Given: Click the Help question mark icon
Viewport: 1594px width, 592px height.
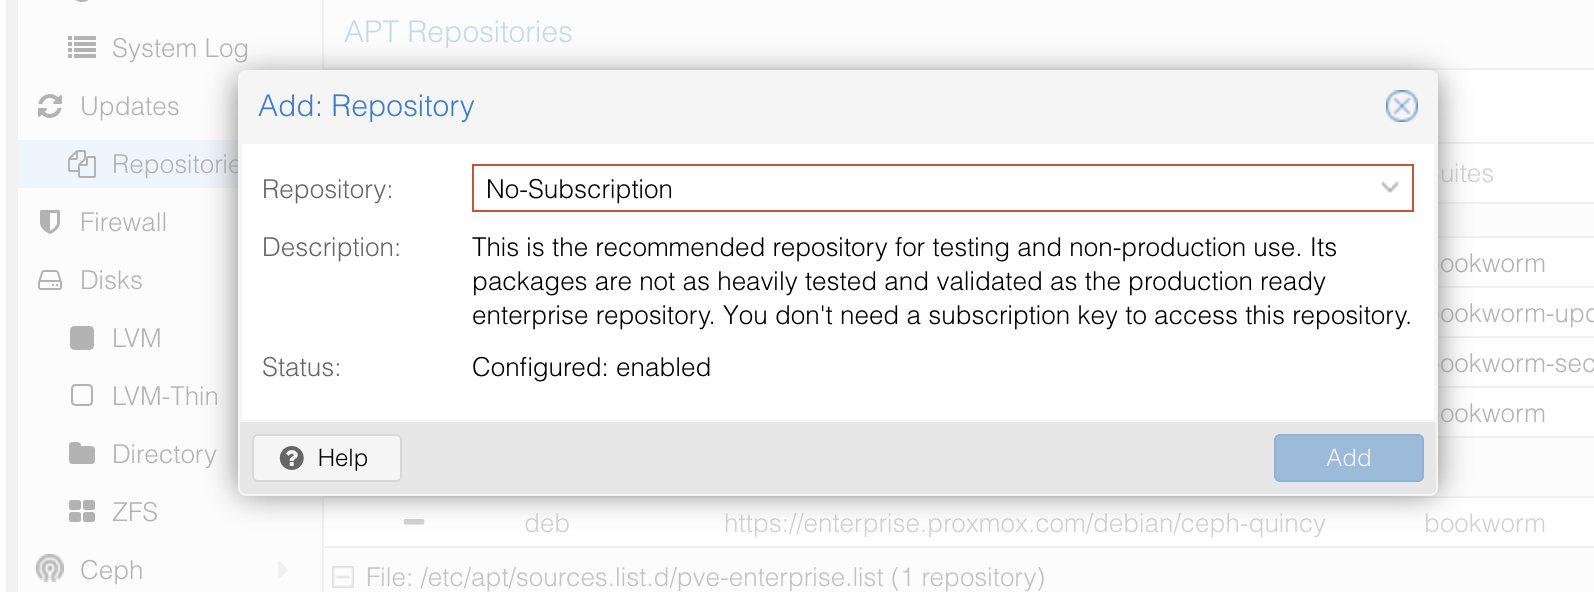Looking at the screenshot, I should click(x=291, y=458).
